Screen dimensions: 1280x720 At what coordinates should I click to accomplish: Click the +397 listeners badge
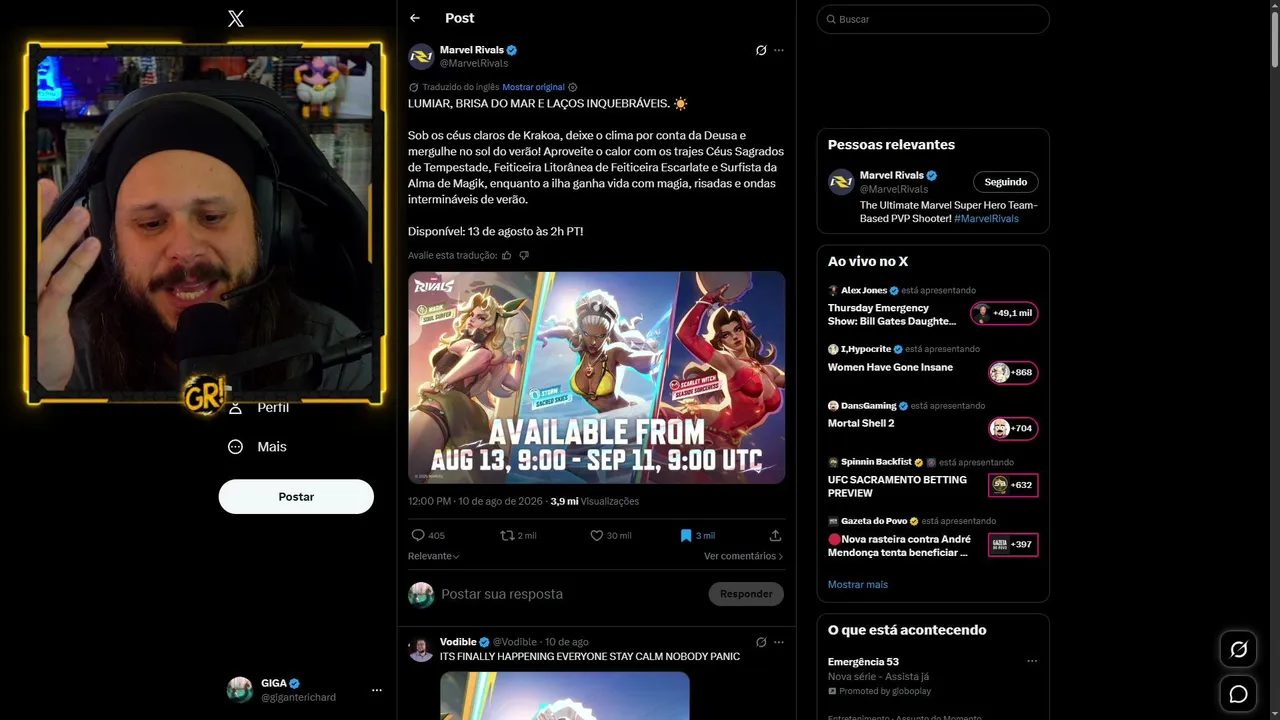click(1013, 545)
